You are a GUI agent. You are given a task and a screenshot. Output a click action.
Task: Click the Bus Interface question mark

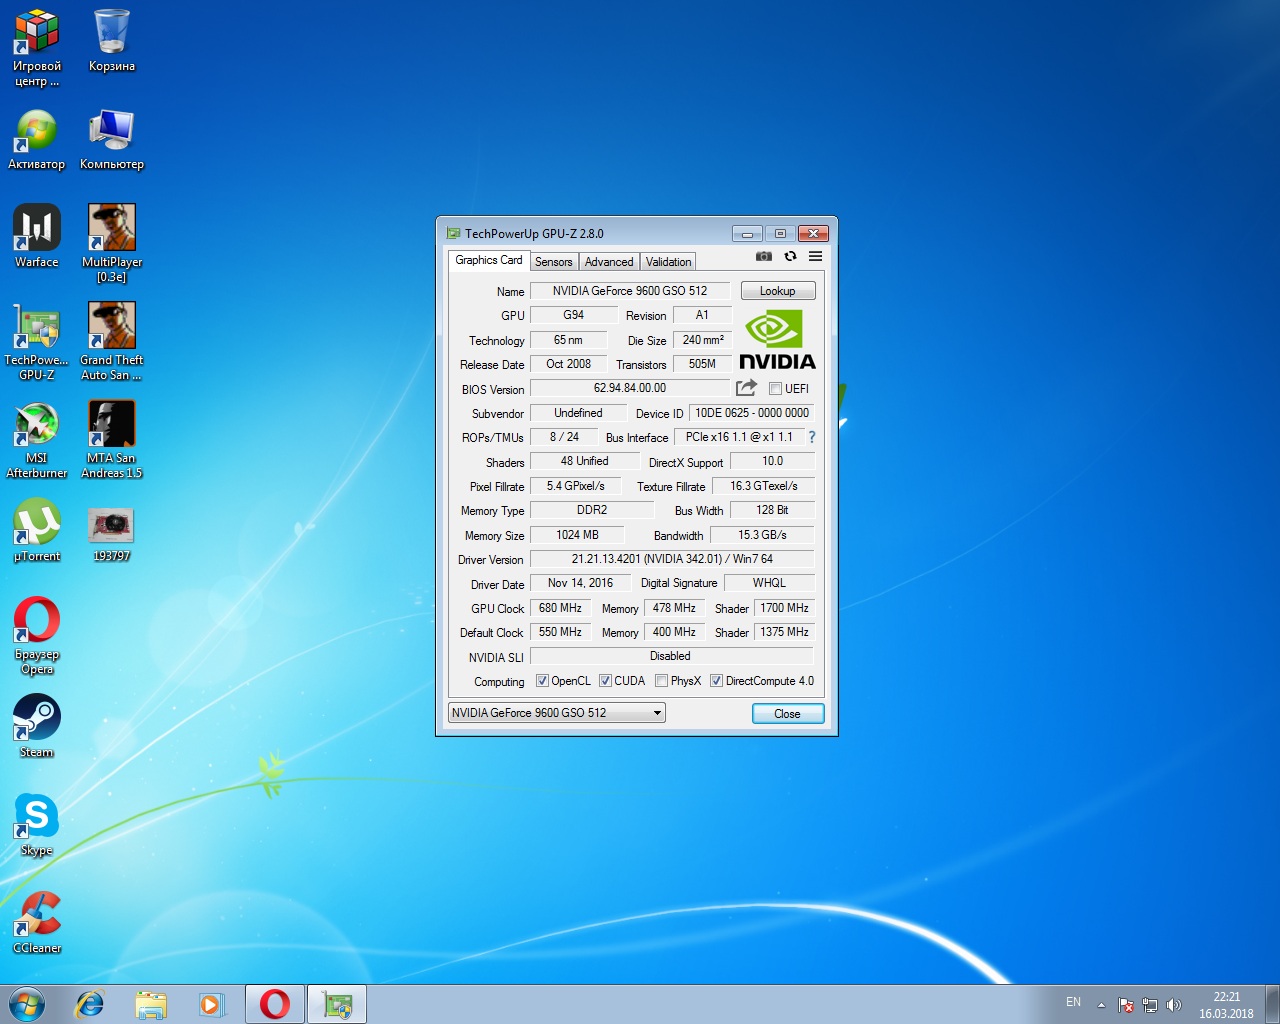pos(812,437)
